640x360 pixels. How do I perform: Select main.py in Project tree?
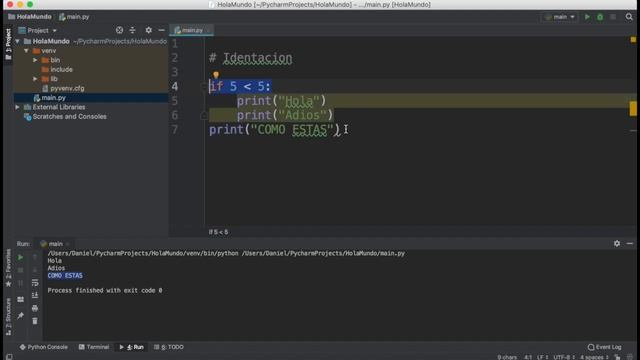coord(53,98)
